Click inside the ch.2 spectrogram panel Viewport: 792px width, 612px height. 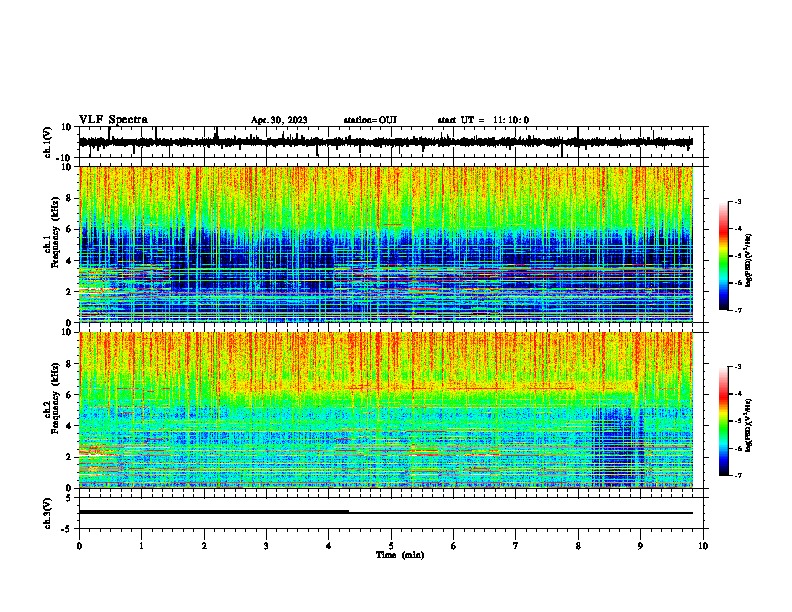click(386, 410)
